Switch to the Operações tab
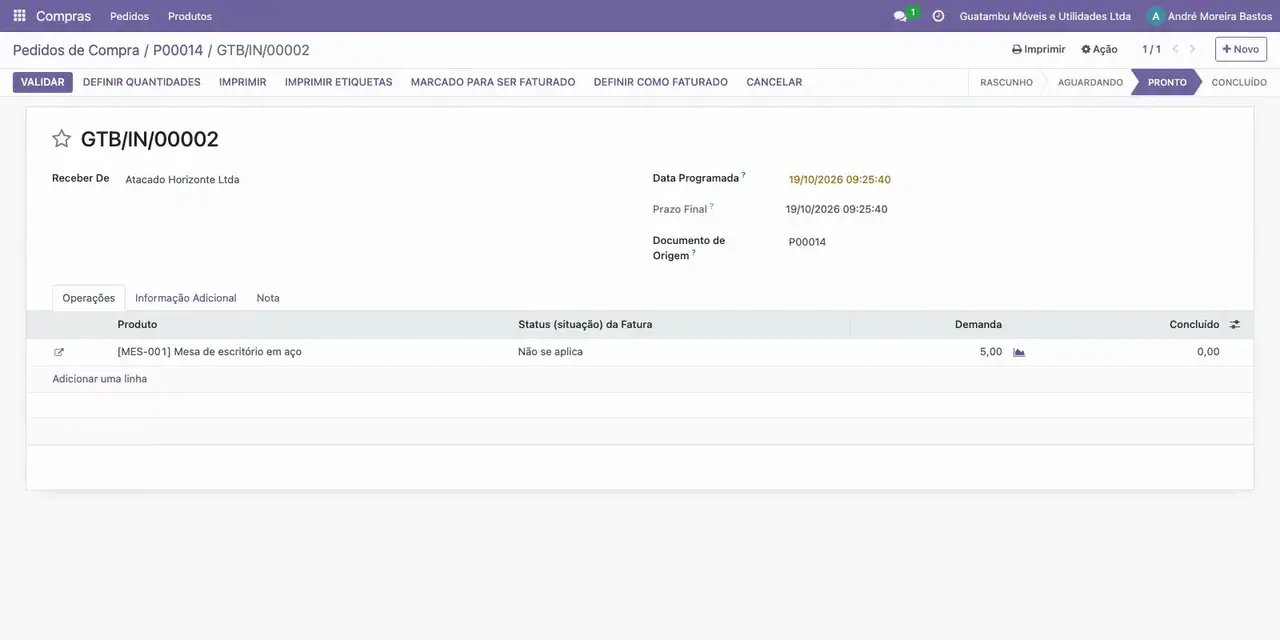The height and width of the screenshot is (640, 1280). (89, 298)
